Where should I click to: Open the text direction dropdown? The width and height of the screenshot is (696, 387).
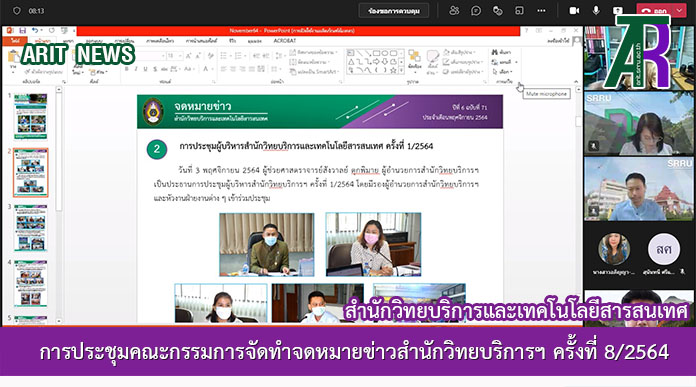[313, 52]
